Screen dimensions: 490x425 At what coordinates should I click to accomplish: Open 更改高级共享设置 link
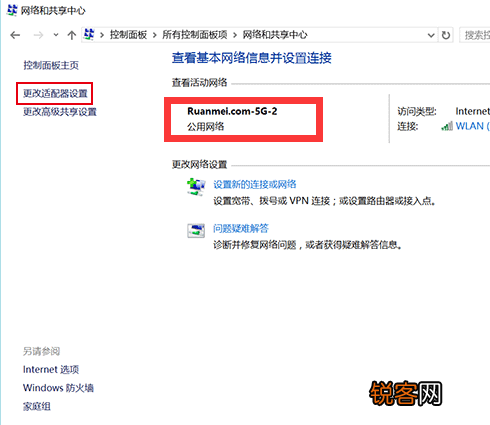[x=60, y=112]
